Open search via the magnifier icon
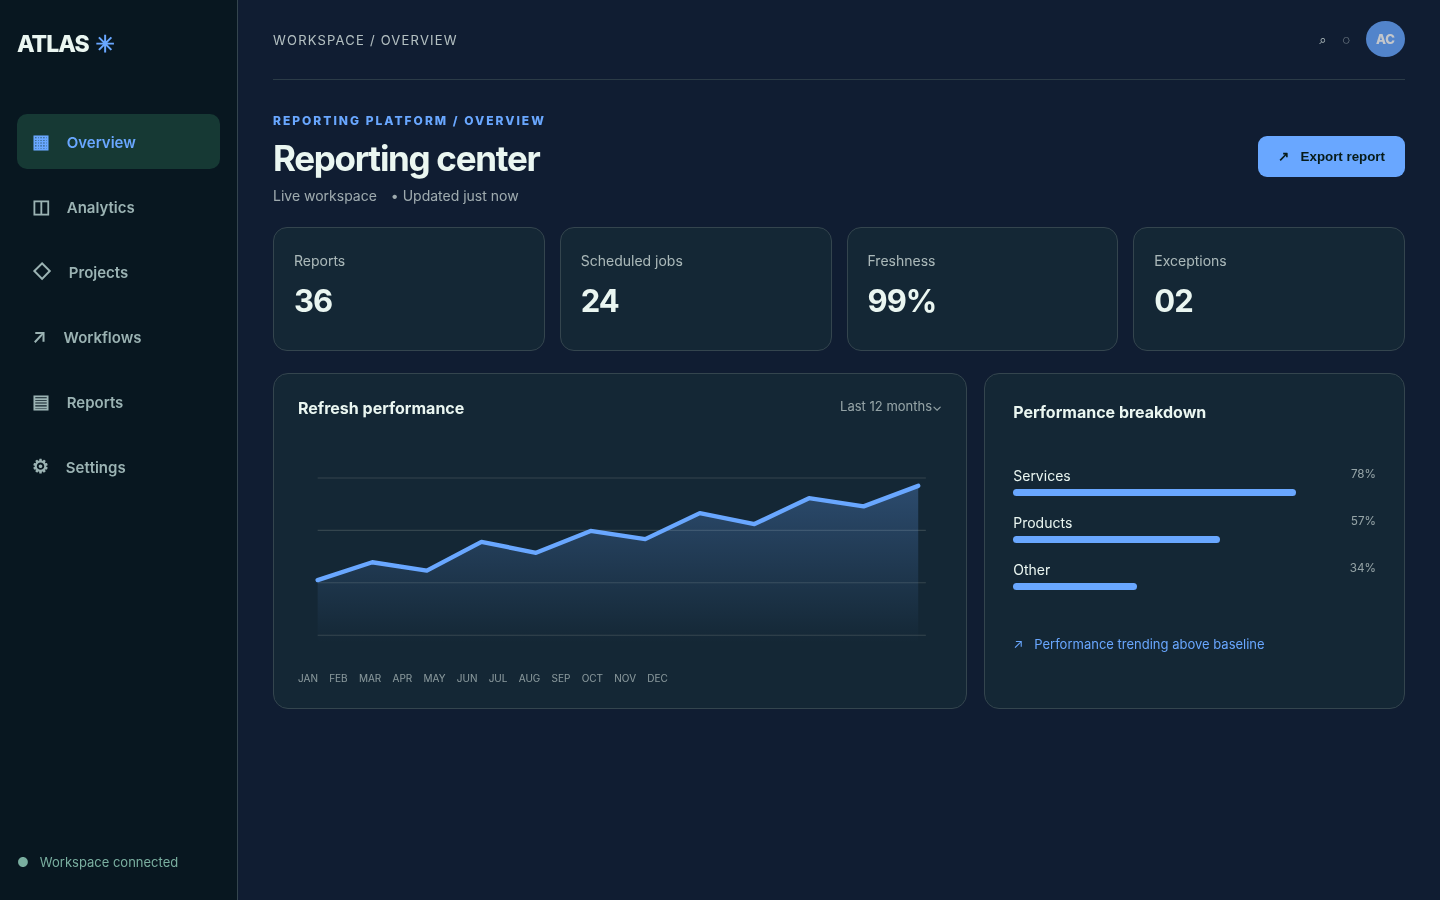 point(1322,40)
